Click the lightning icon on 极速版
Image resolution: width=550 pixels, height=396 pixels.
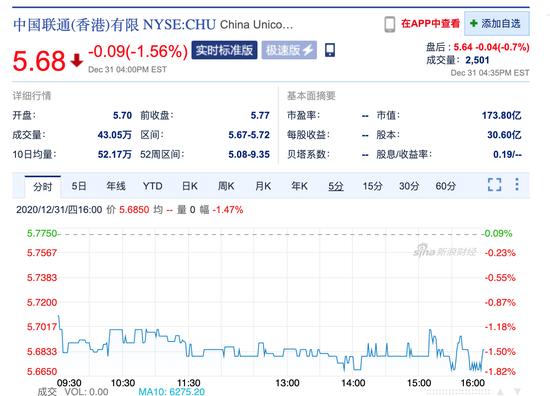click(x=308, y=50)
